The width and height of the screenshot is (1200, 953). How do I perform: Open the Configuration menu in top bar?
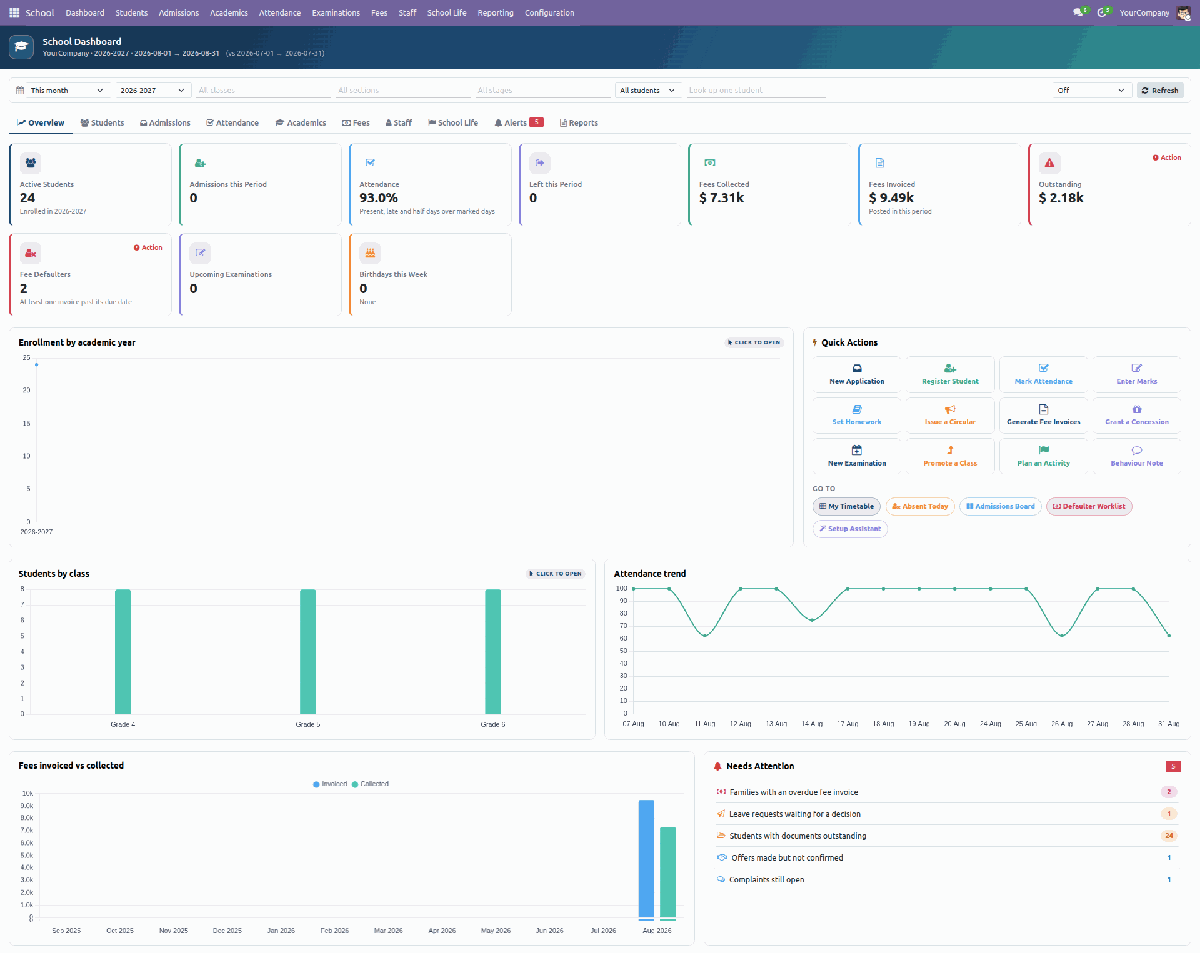click(550, 13)
